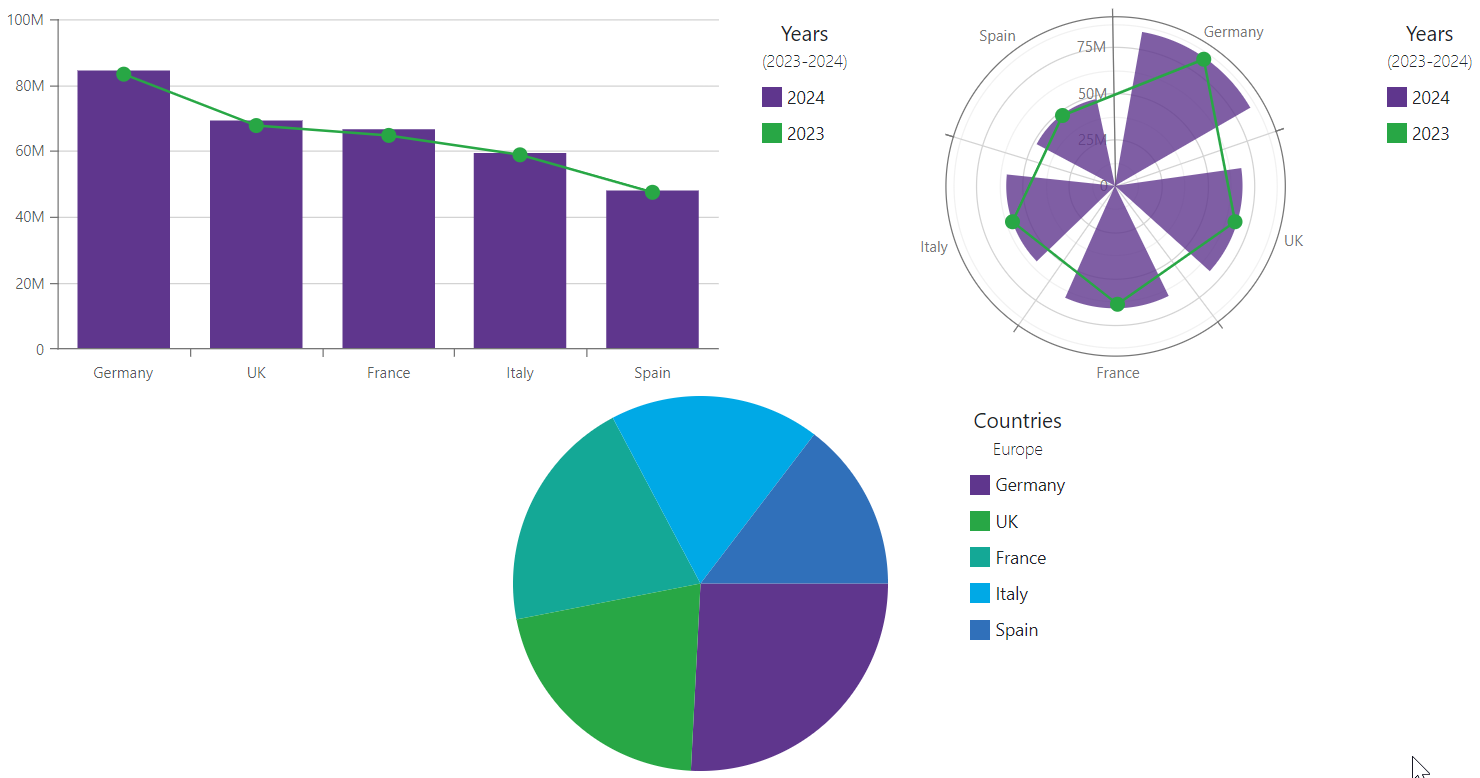Click France axis label under bar chart
1480x778 pixels.
point(388,373)
